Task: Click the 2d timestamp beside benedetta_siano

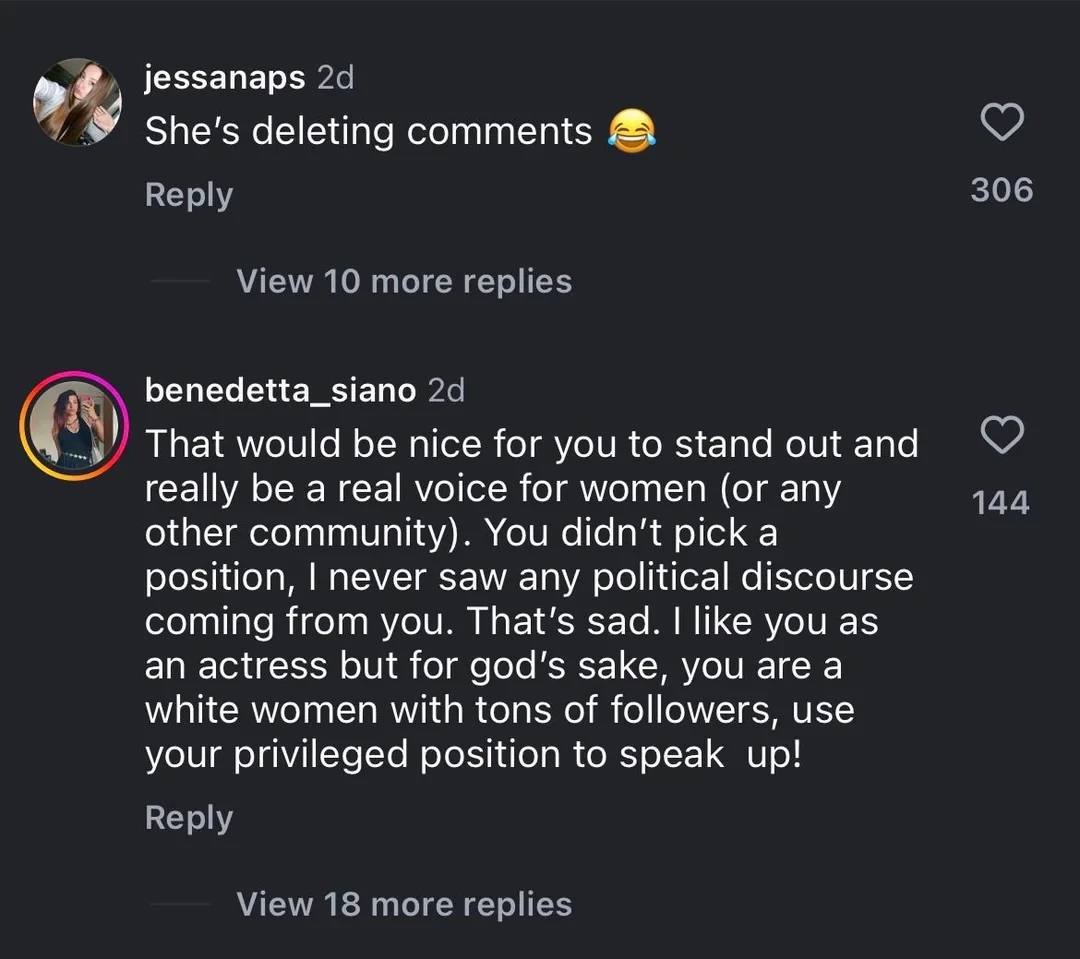Action: [x=446, y=390]
